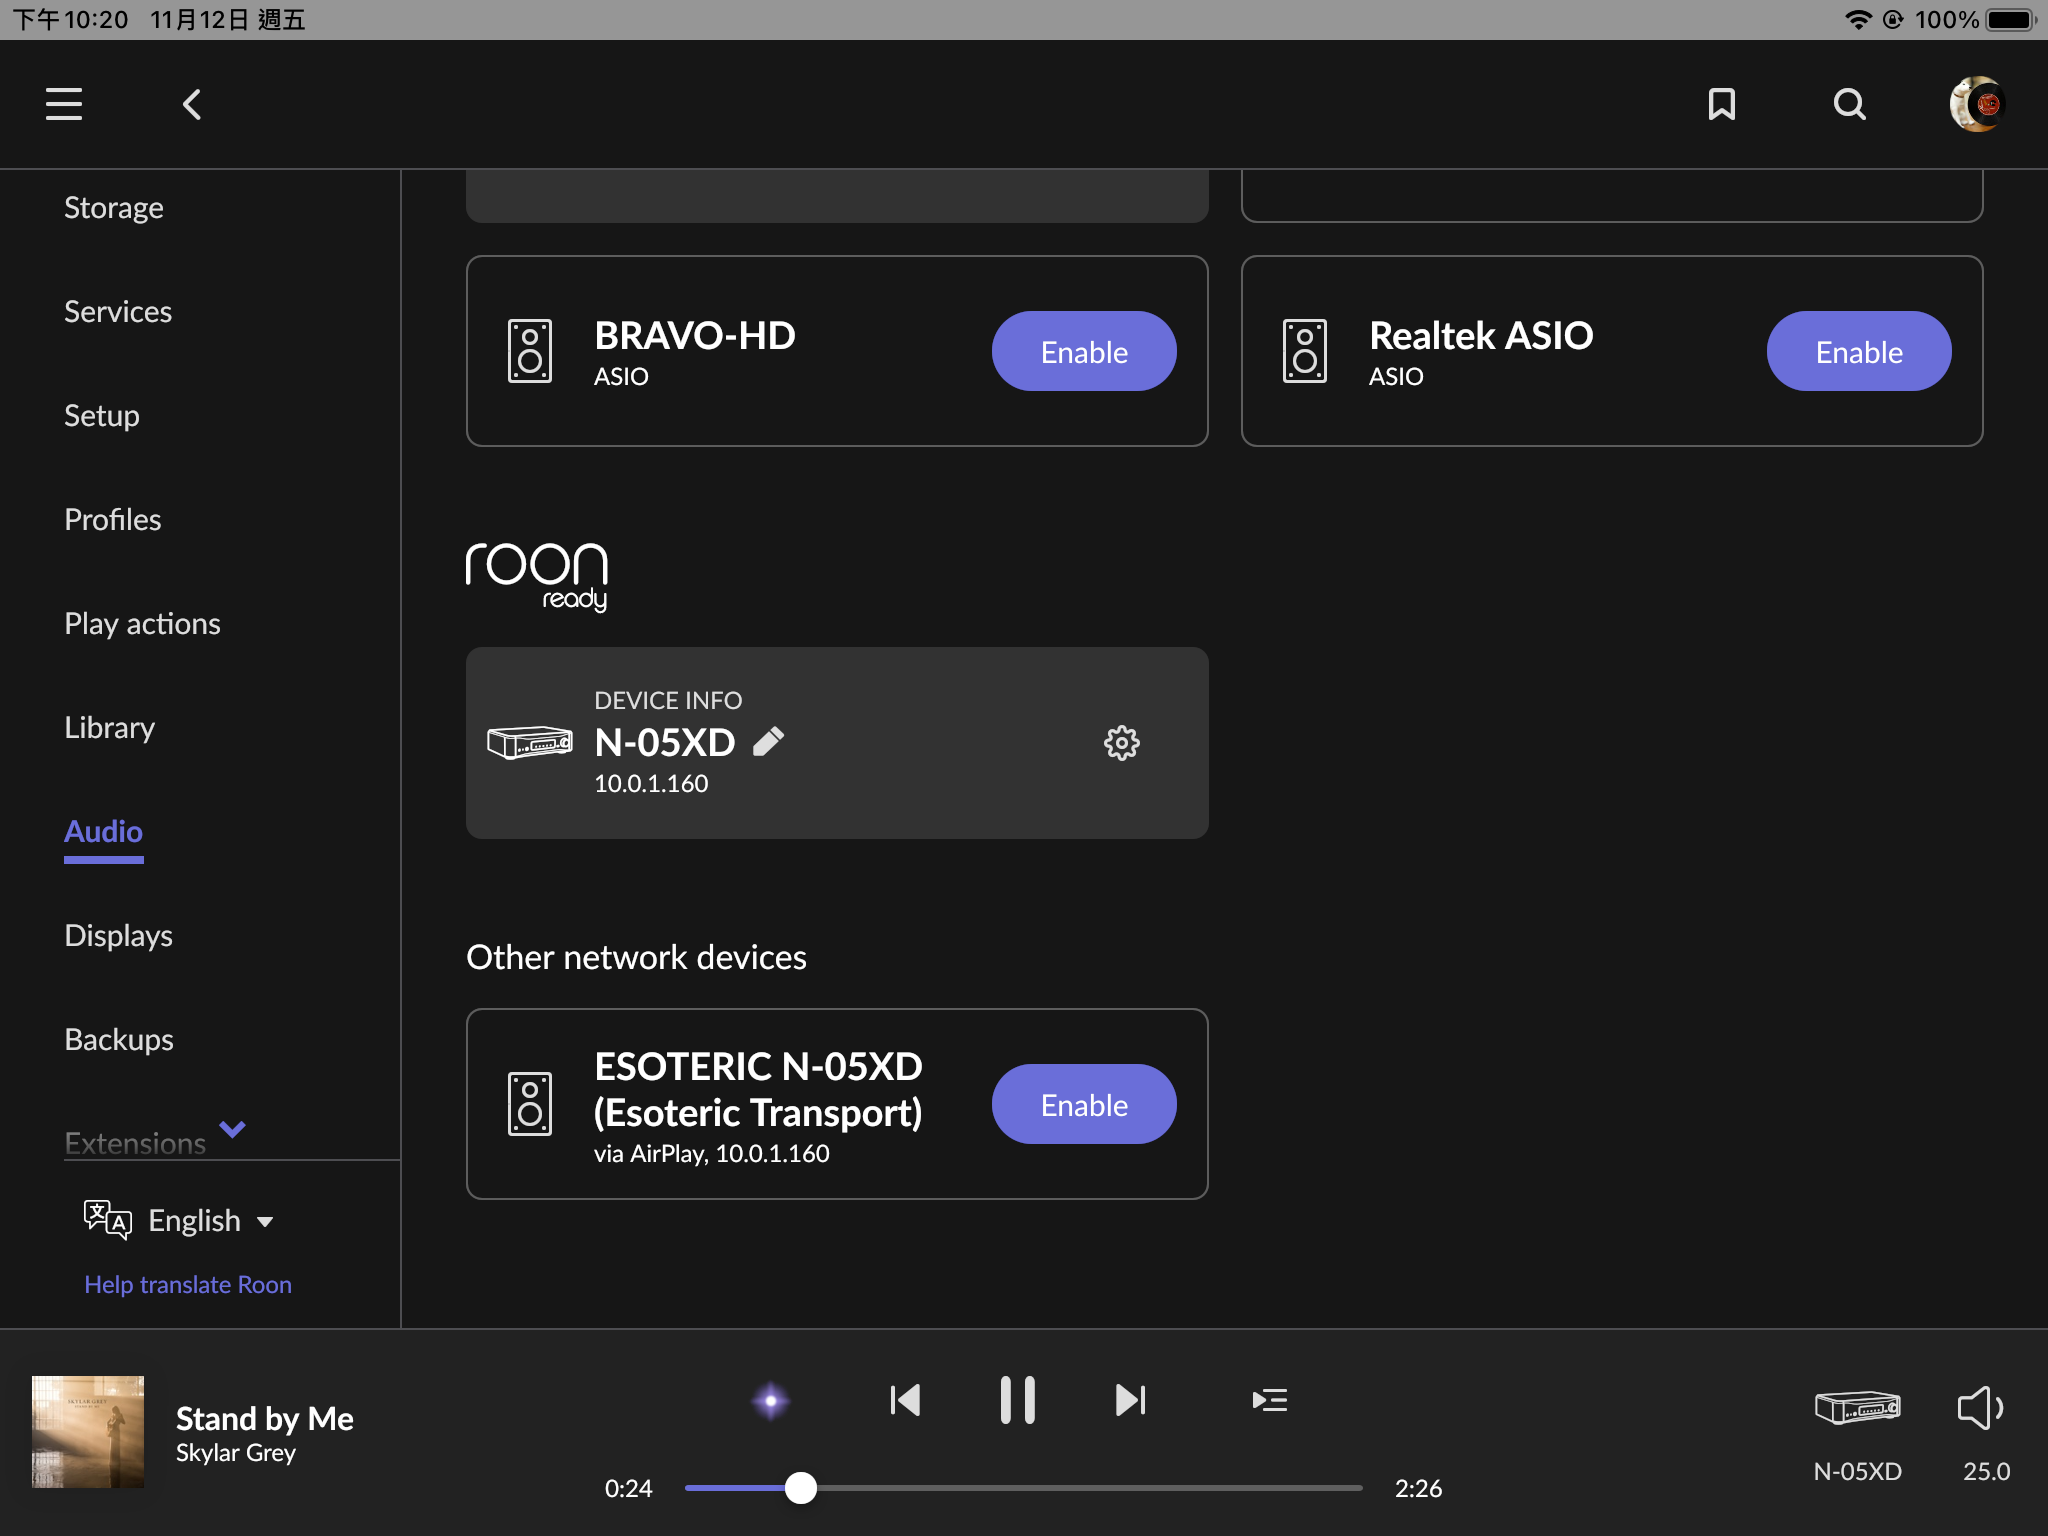This screenshot has height=1536, width=2048.
Task: Open the Displays settings tab
Action: point(119,935)
